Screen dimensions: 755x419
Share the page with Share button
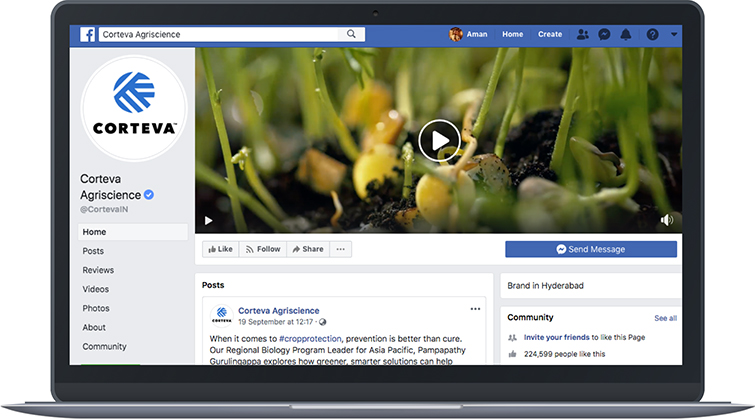coord(308,249)
